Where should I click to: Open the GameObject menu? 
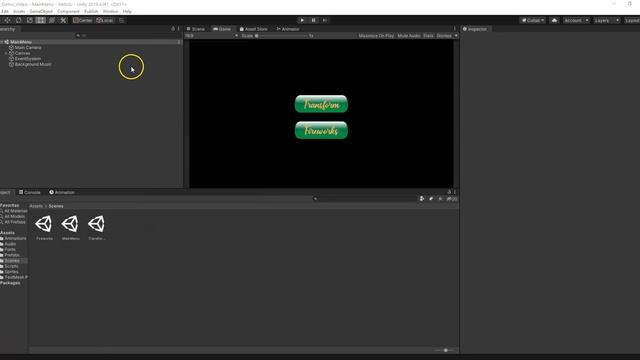coord(41,11)
